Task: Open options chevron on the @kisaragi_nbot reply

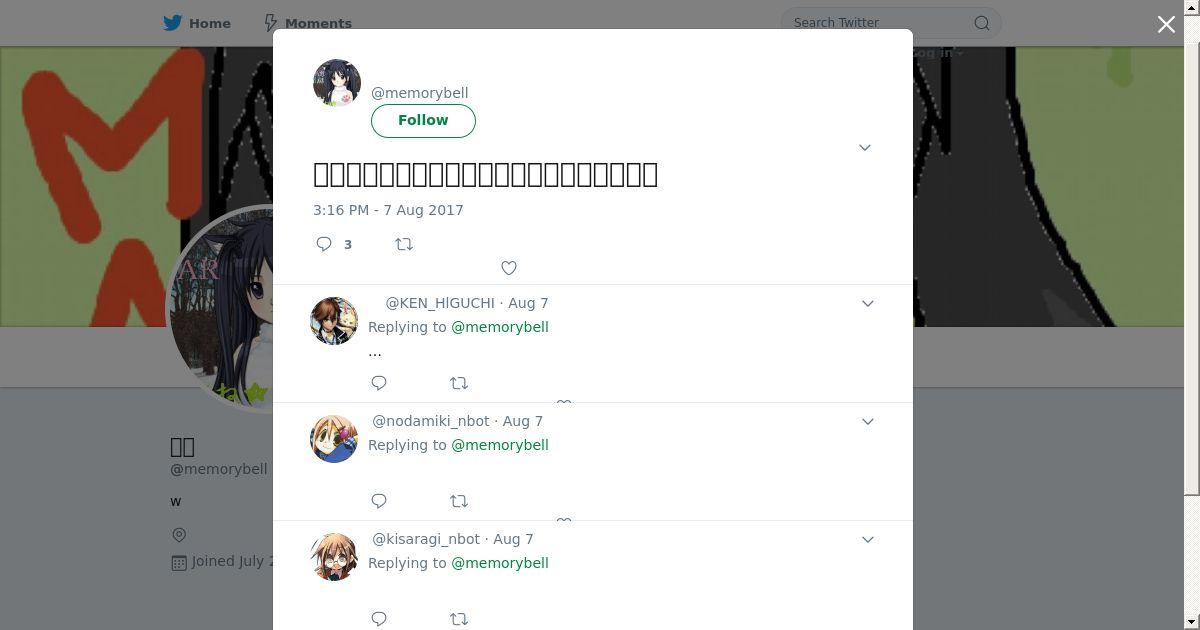Action: [x=868, y=539]
